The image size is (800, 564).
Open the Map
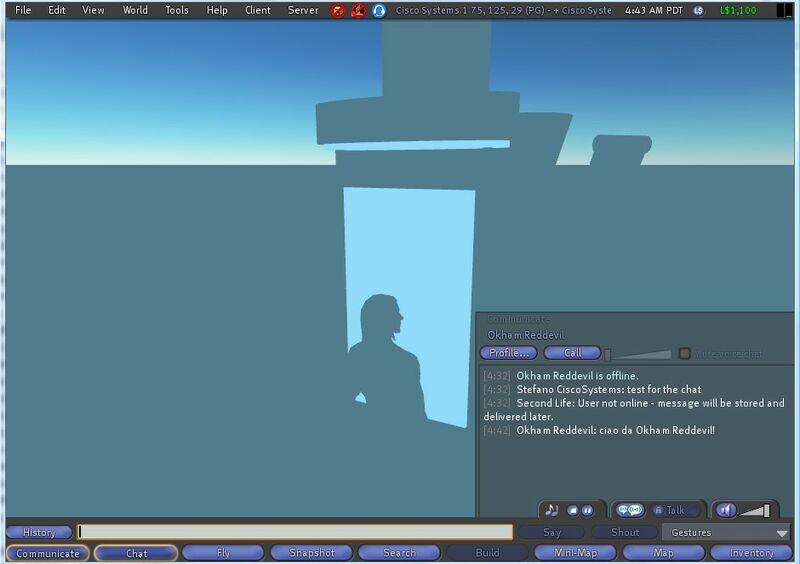tap(664, 553)
